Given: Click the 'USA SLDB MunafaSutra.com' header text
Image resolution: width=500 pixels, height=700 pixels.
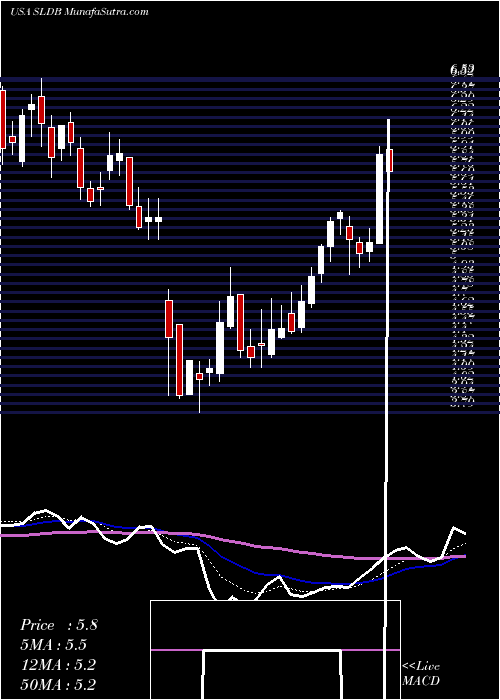Looking at the screenshot, I should click(x=79, y=12).
